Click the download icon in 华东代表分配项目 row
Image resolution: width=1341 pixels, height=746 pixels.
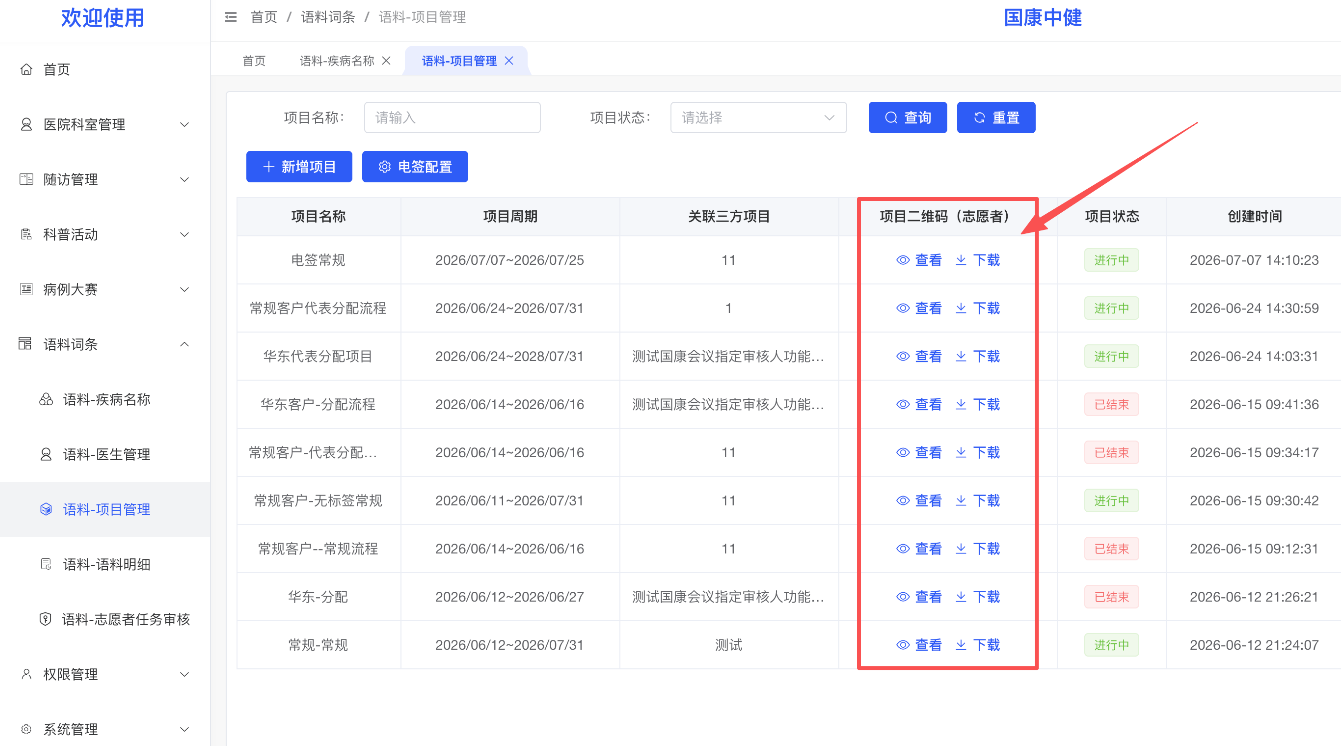pos(961,356)
